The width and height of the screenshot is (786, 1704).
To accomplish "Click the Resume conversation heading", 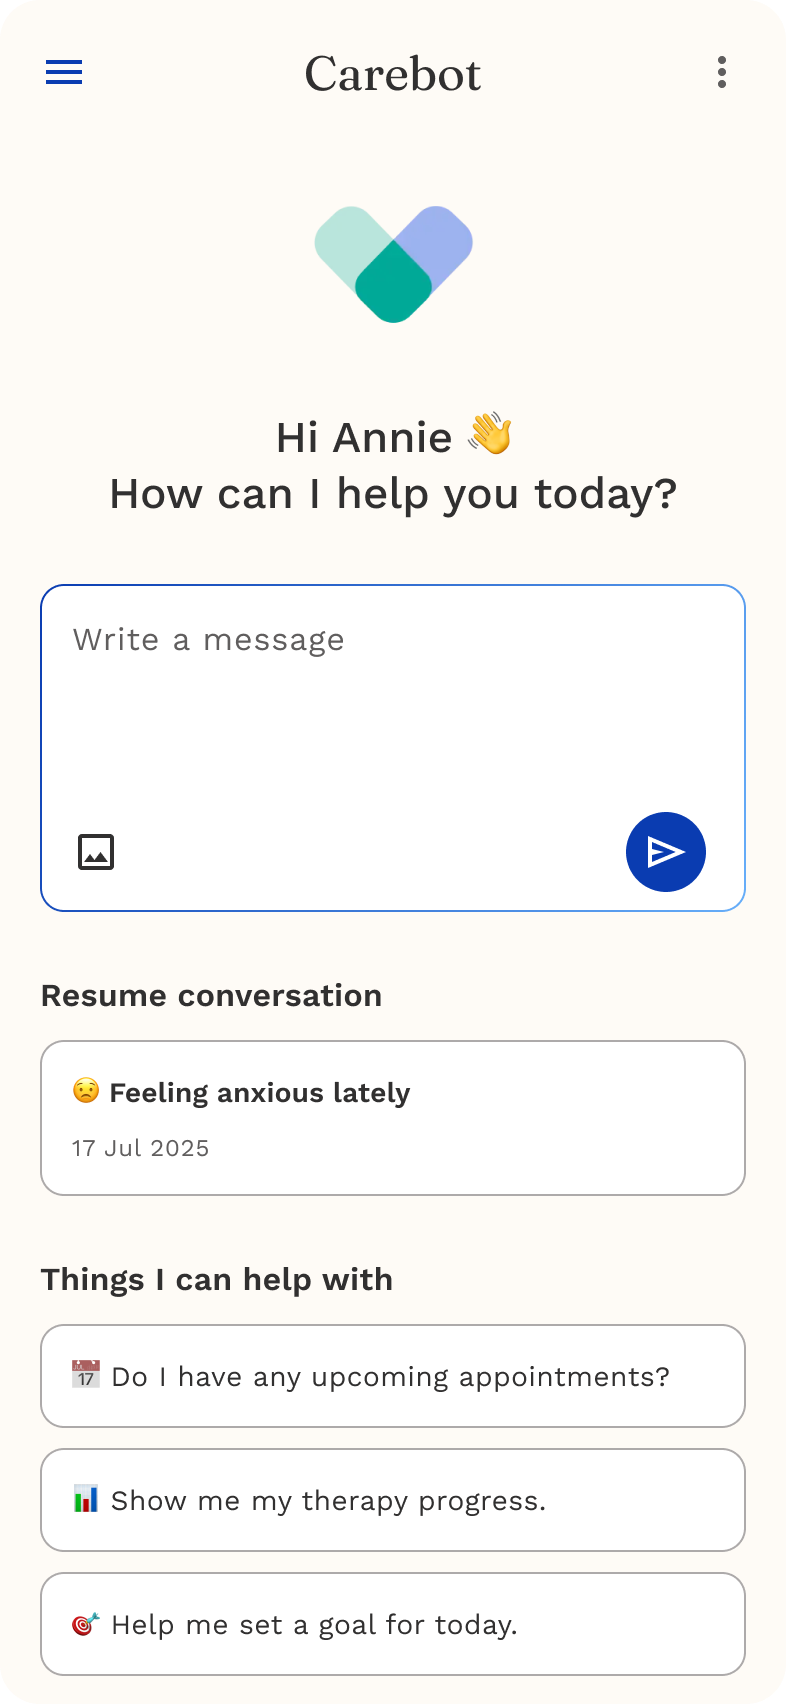I will tap(211, 996).
